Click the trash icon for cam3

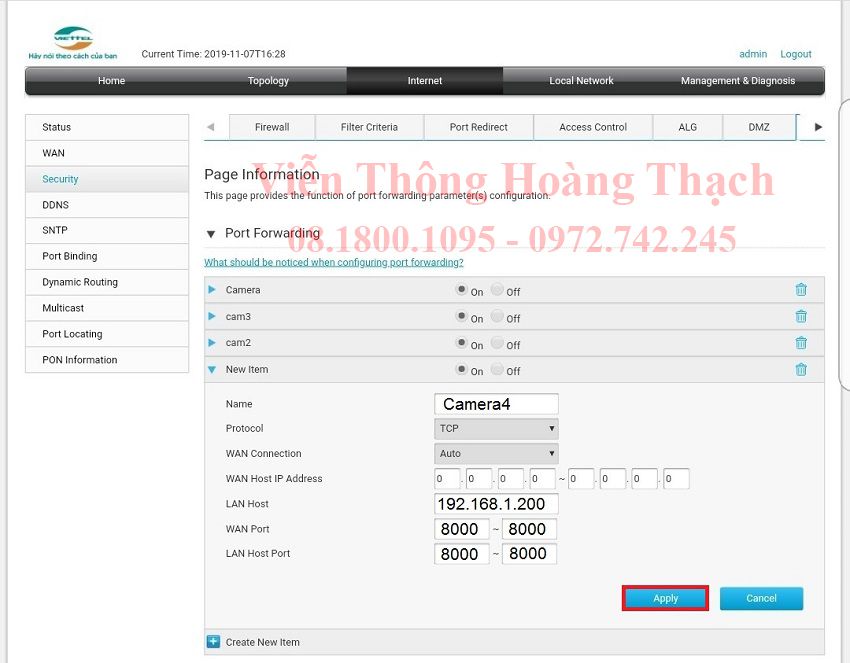[x=801, y=315]
